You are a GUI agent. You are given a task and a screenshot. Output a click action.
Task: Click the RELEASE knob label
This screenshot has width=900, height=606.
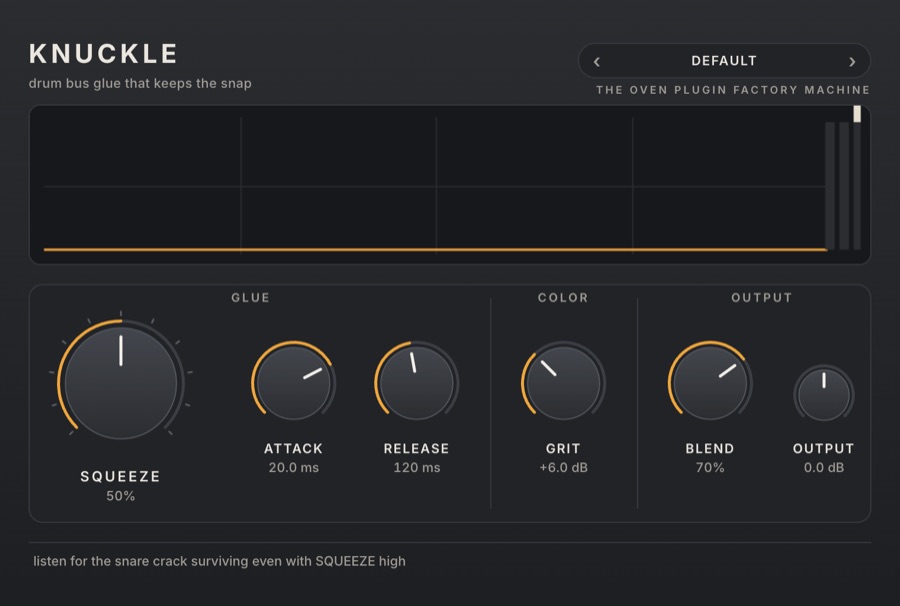click(417, 448)
